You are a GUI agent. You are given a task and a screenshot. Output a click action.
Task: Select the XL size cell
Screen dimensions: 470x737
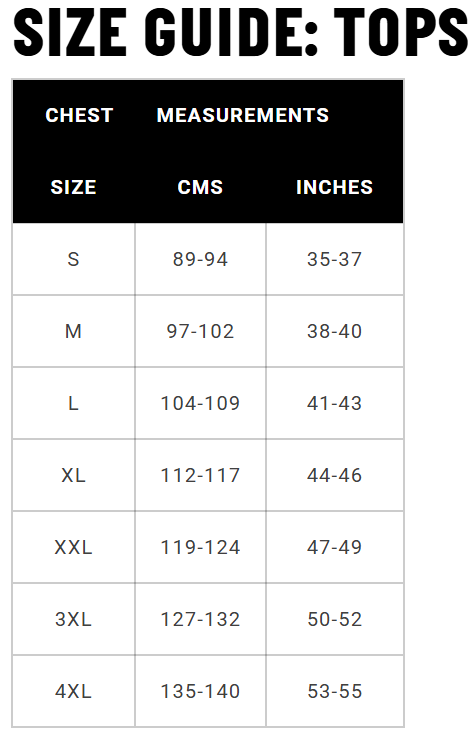[x=73, y=475]
